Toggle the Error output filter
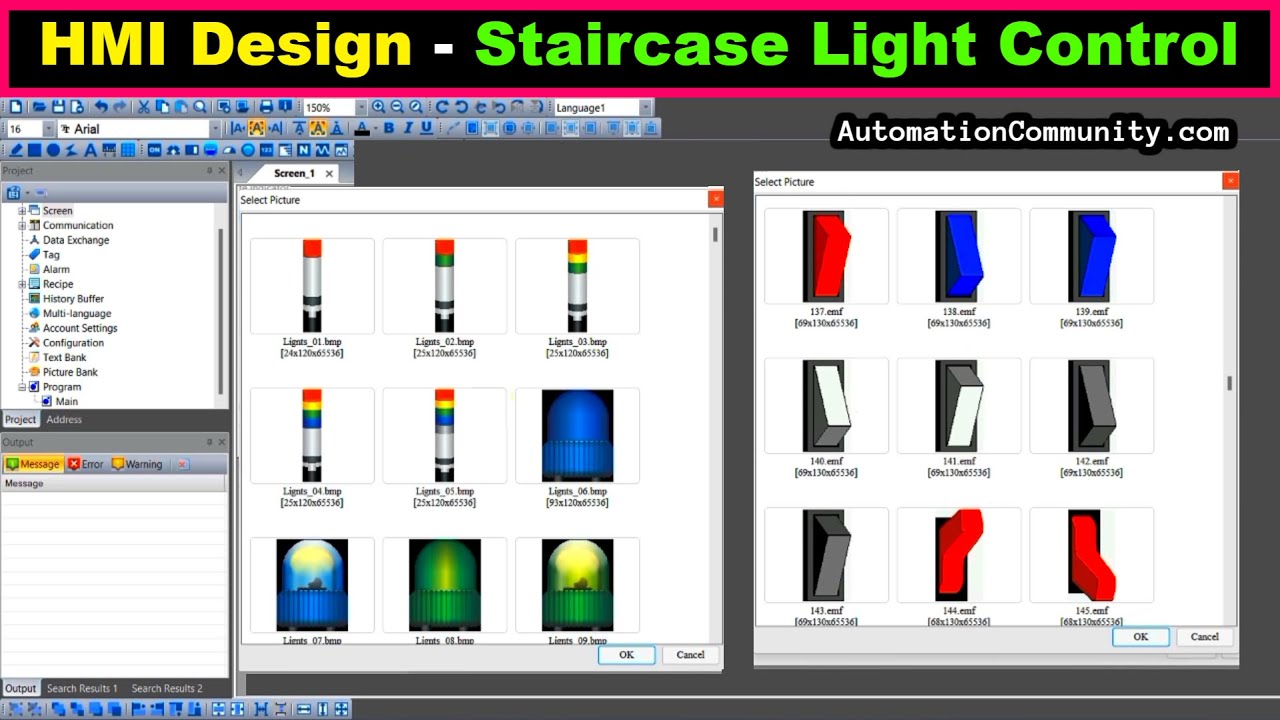Viewport: 1280px width, 720px height. [x=85, y=464]
